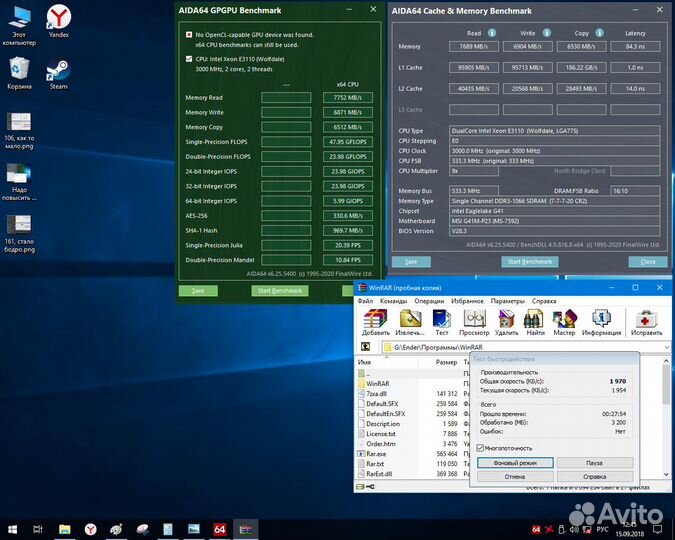Uncheck the CPU Intel Xeon E3110 checkbox
The image size is (675, 540).
(x=189, y=59)
